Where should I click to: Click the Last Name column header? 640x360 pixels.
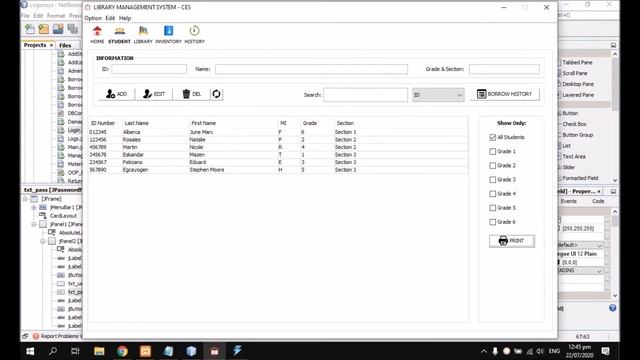point(156,123)
